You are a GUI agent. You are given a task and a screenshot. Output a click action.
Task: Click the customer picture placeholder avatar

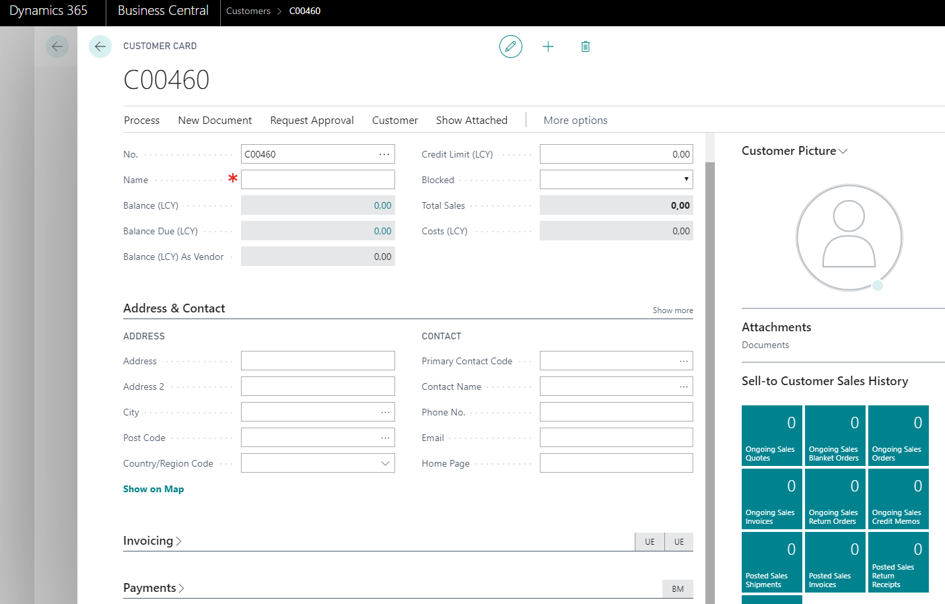[849, 238]
